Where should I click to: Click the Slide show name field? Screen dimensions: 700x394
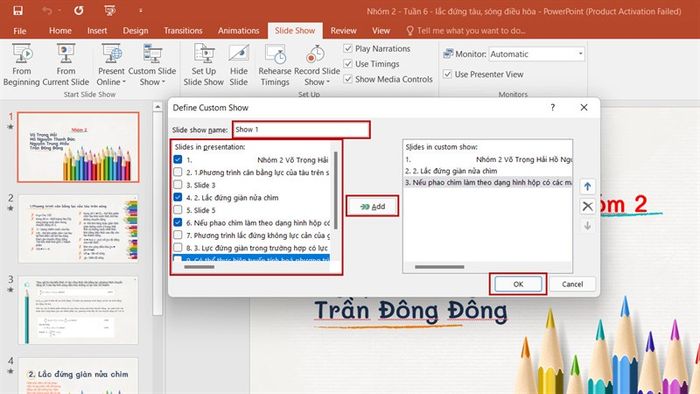(x=301, y=129)
